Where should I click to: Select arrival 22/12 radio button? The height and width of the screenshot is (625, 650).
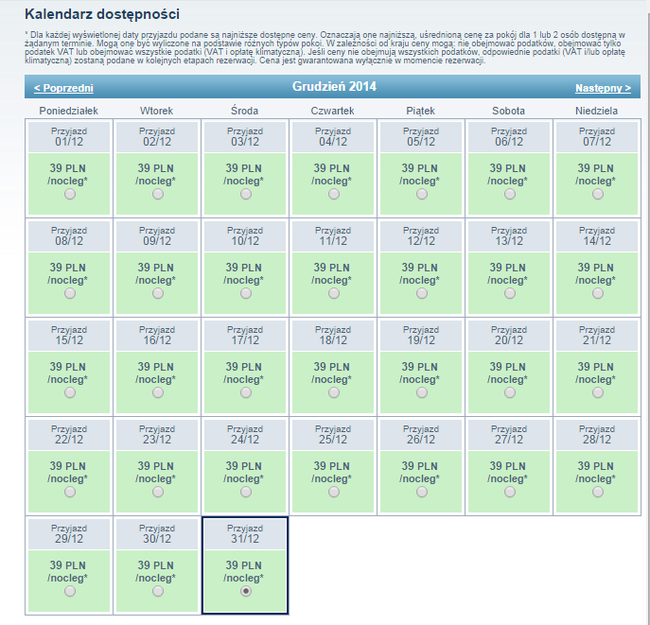[x=70, y=492]
